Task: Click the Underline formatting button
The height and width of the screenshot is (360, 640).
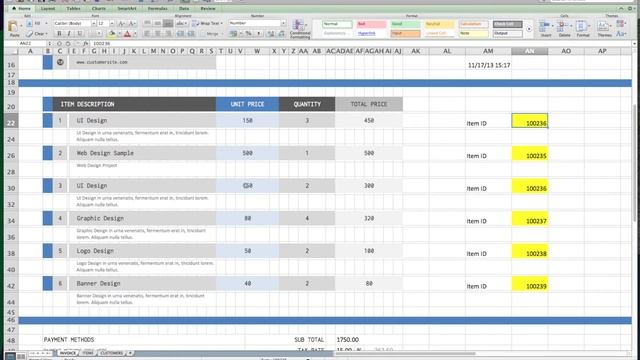Action: pos(80,33)
